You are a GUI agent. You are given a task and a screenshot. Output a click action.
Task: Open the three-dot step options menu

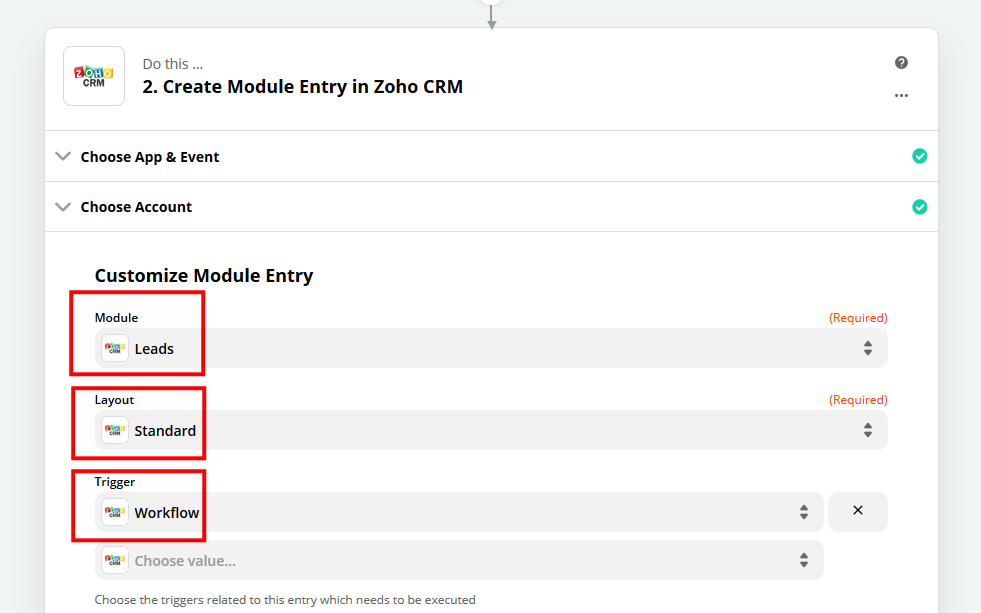coord(901,96)
